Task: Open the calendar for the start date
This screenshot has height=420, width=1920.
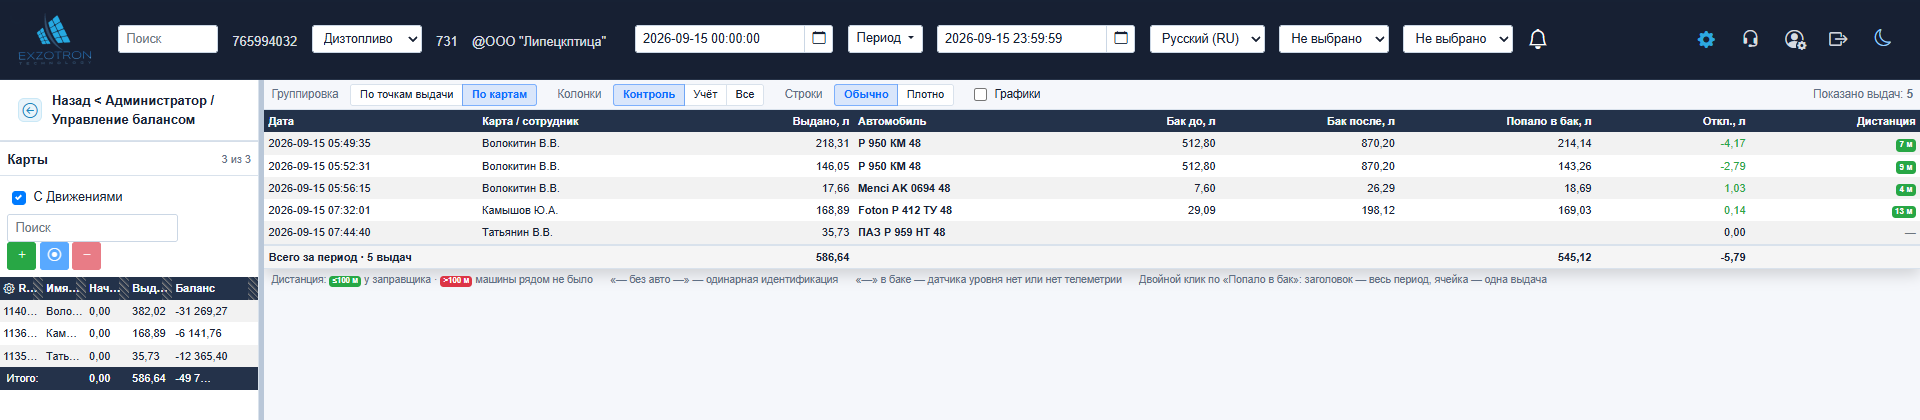Action: coord(819,39)
